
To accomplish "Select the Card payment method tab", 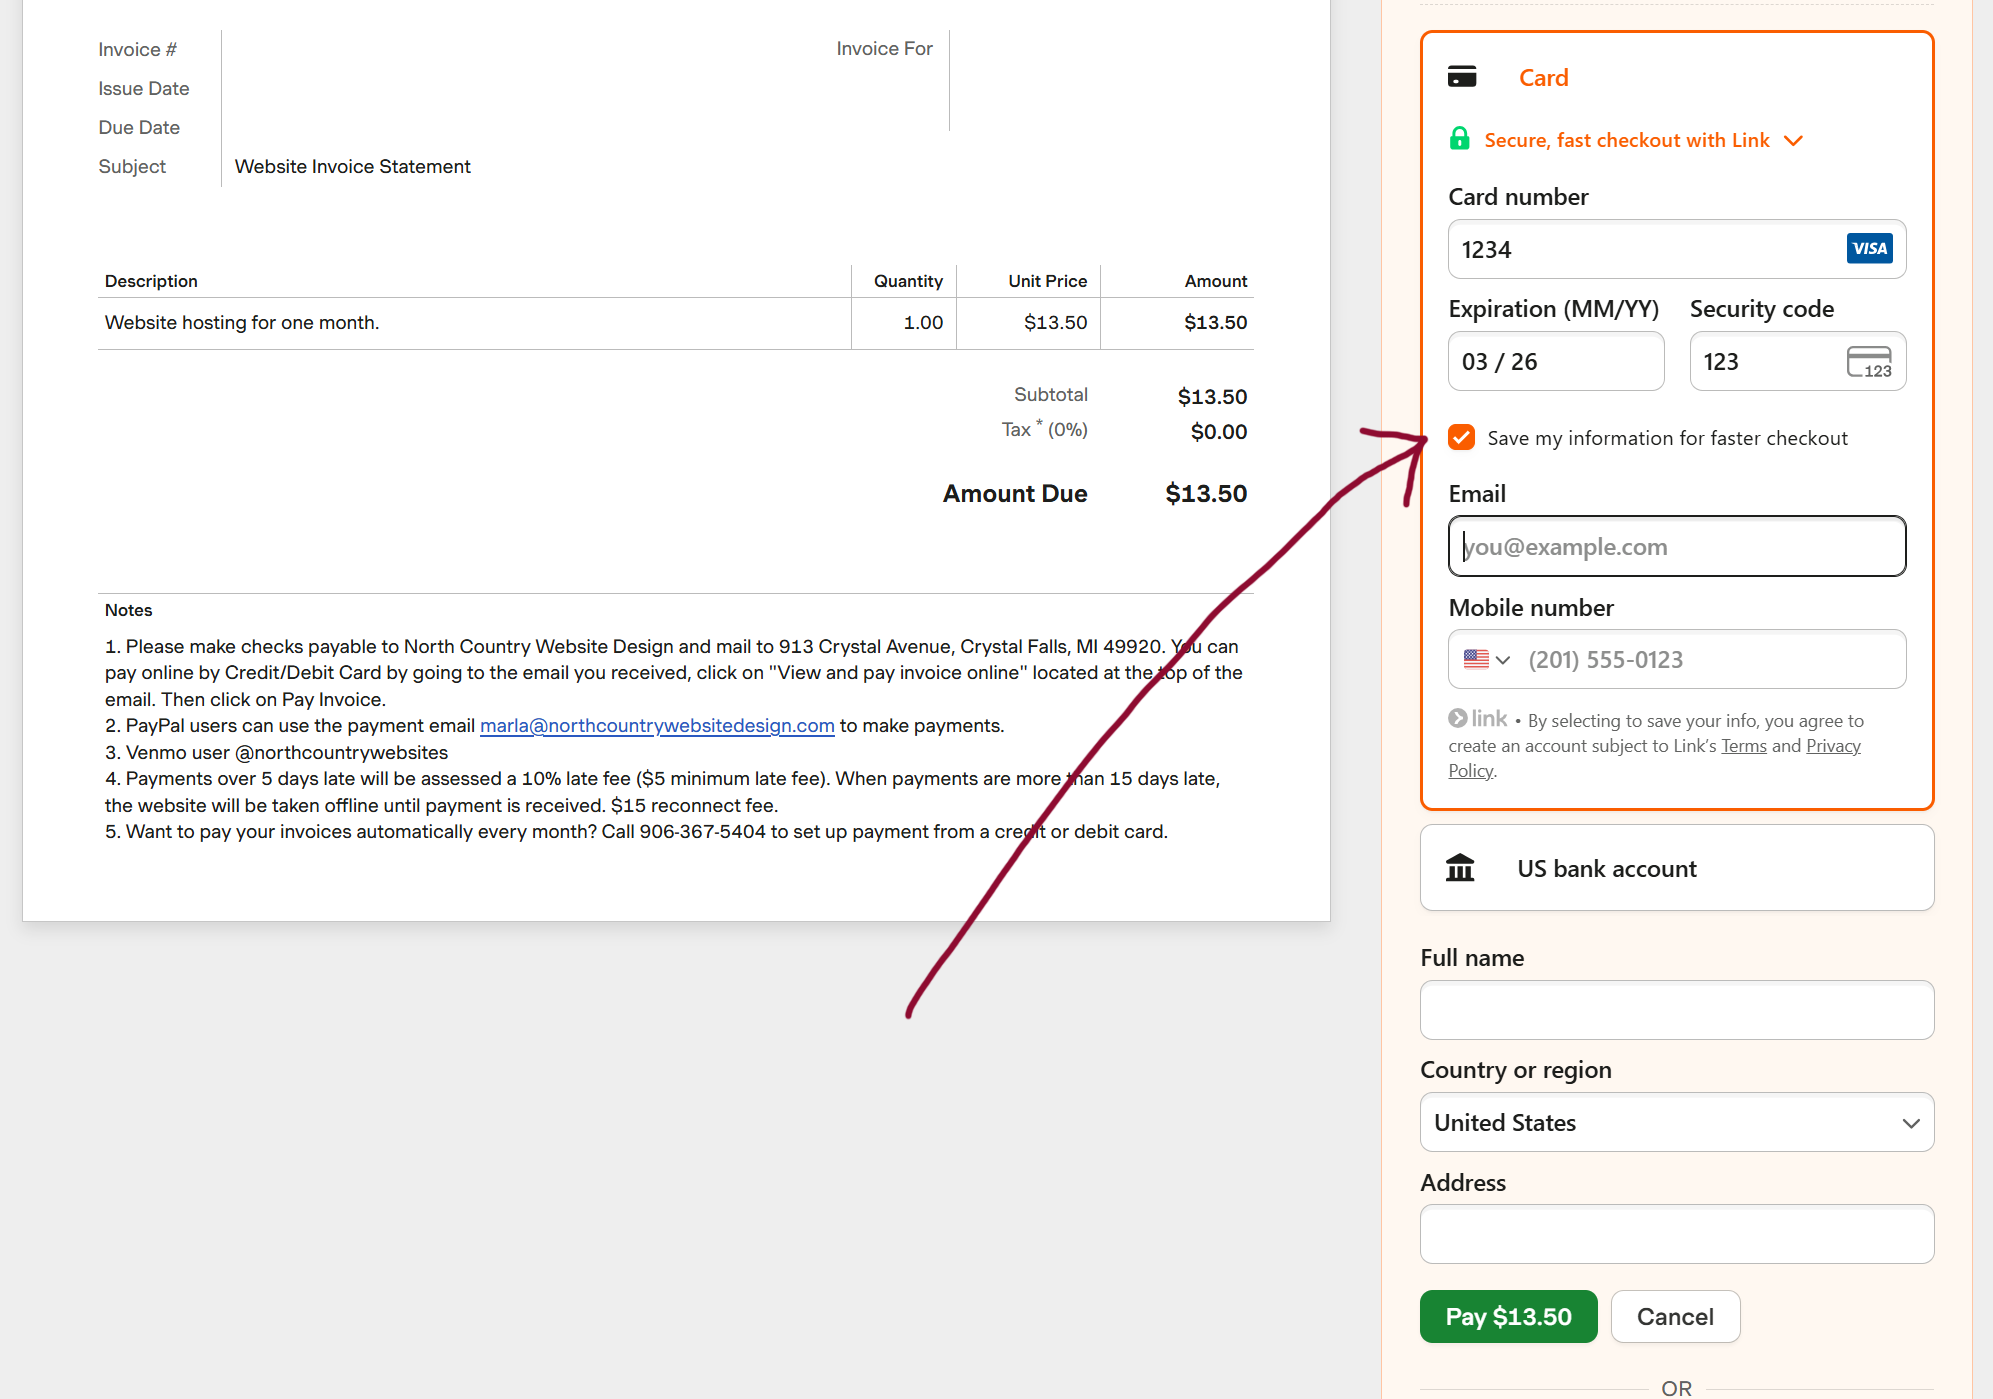I will (x=1543, y=78).
